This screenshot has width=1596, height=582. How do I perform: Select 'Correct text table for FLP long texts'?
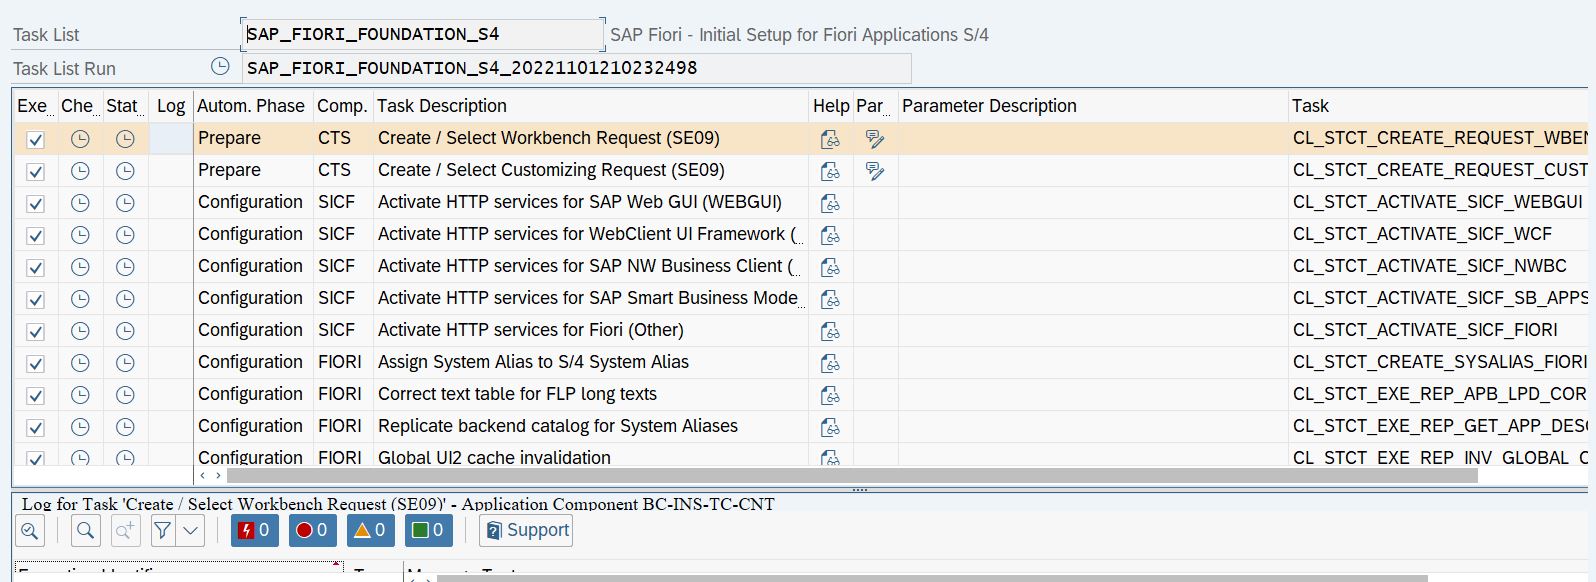pos(591,395)
